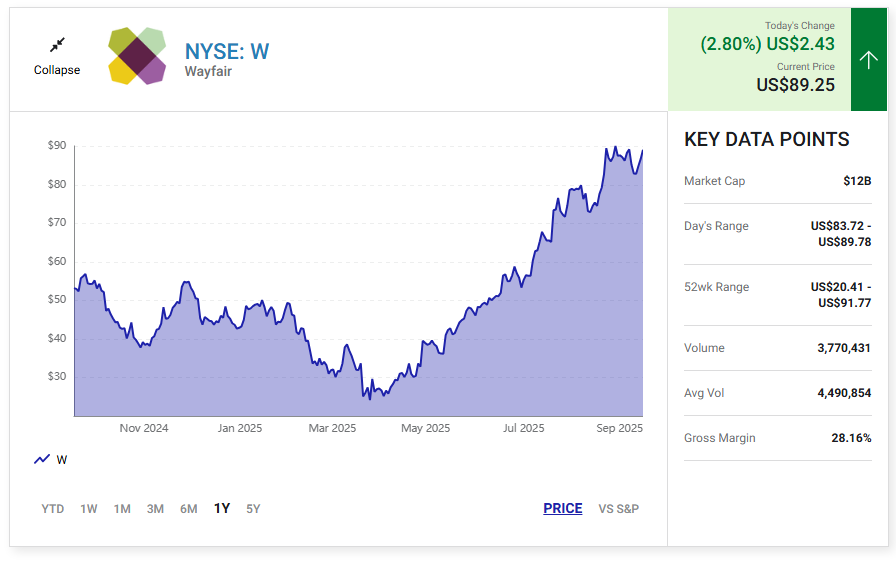Click the Collapse label
896x561 pixels.
[57, 70]
